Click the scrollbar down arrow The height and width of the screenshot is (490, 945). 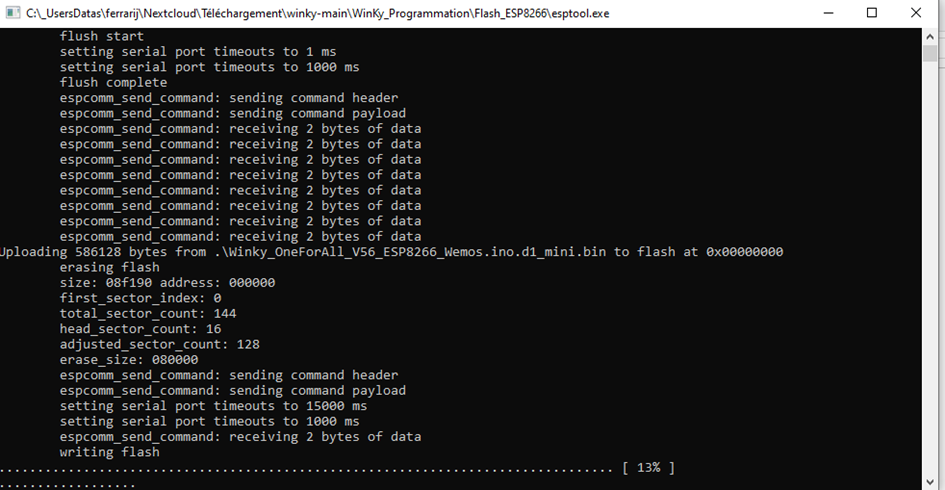(929, 482)
